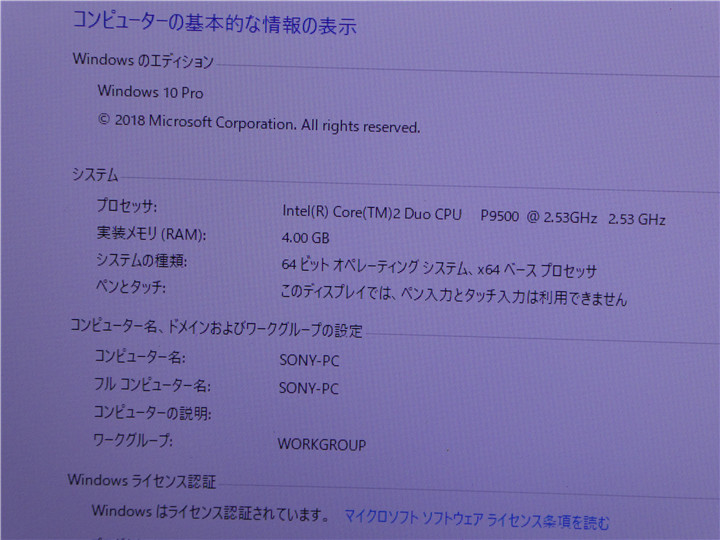Screen dimensions: 720x540
Task: Select the Windows 10 Pro edition text
Action: pos(150,91)
